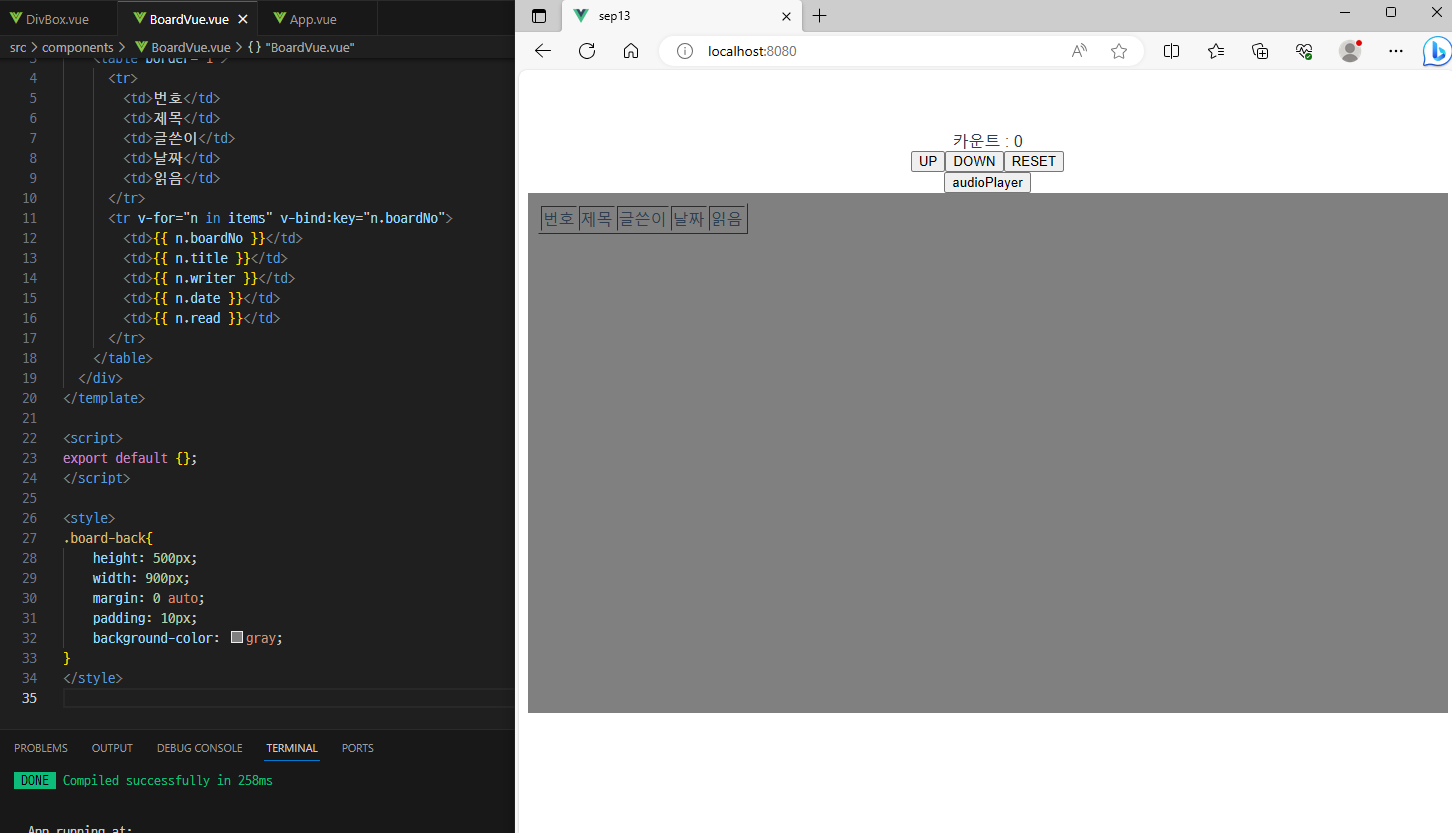Click the 카운트 : 0 text
This screenshot has height=833, width=1452.
[x=987, y=141]
